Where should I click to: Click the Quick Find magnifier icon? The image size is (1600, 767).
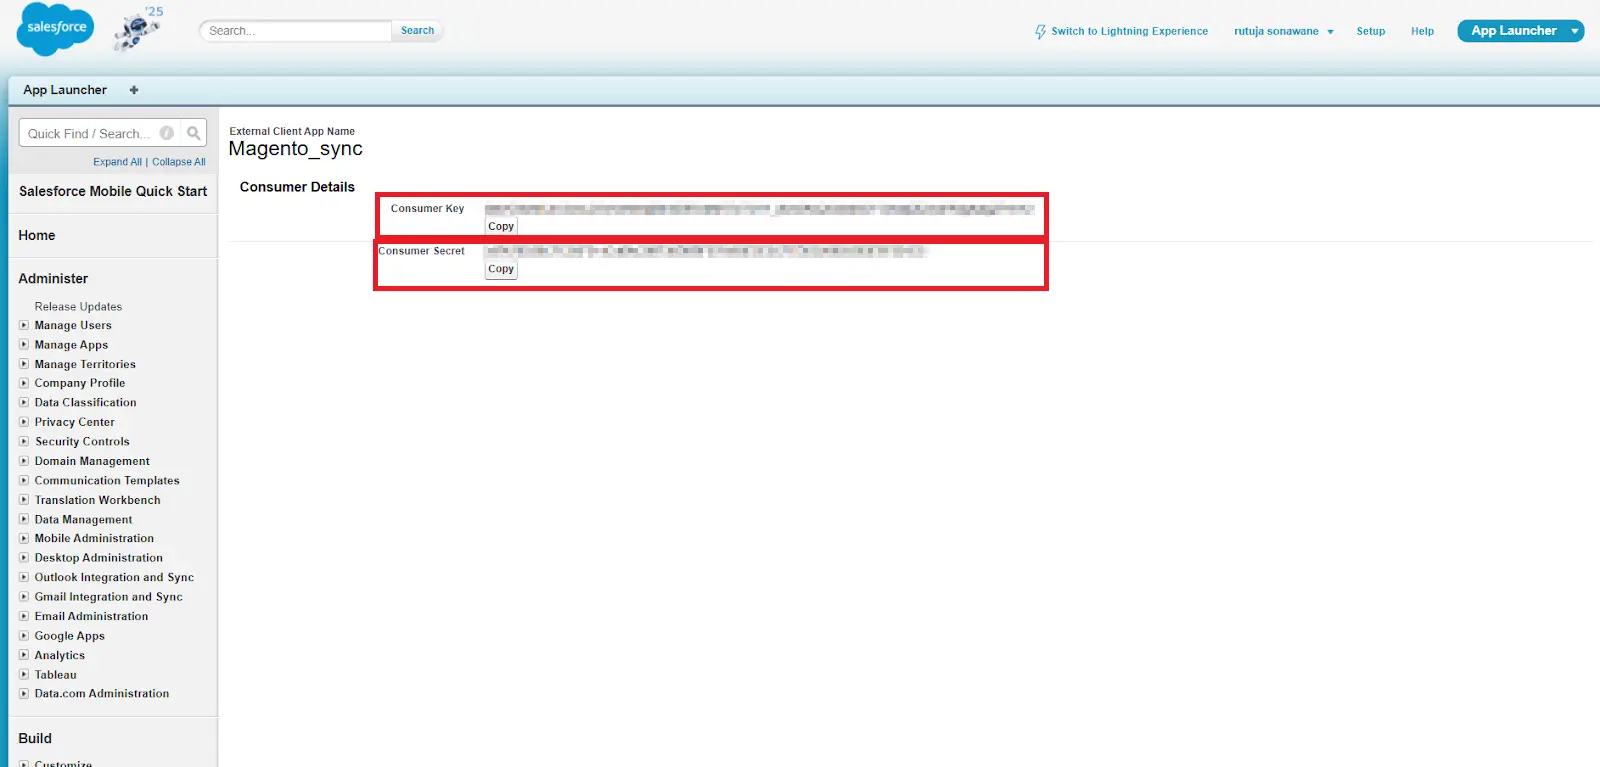click(194, 133)
